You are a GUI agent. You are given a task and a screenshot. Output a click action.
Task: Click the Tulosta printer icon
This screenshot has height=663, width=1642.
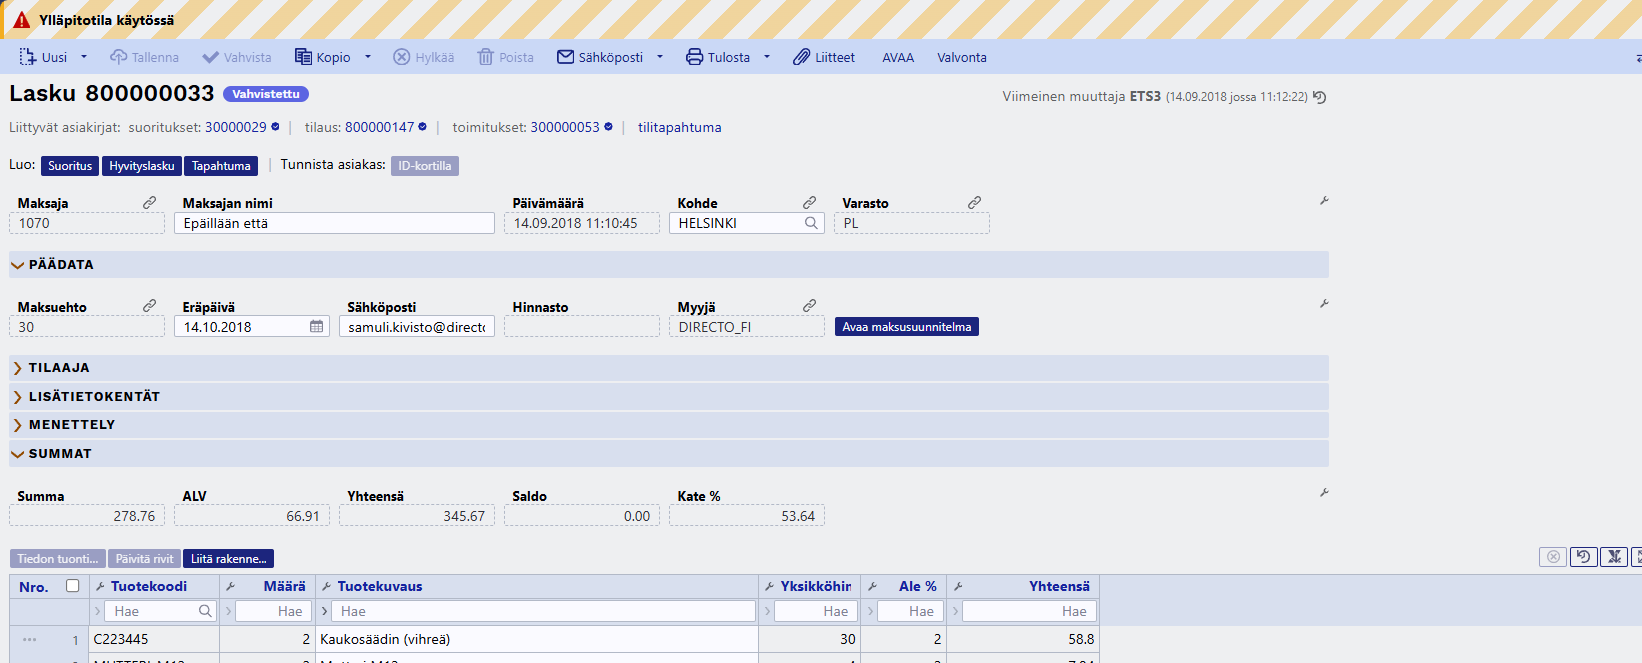tap(694, 57)
